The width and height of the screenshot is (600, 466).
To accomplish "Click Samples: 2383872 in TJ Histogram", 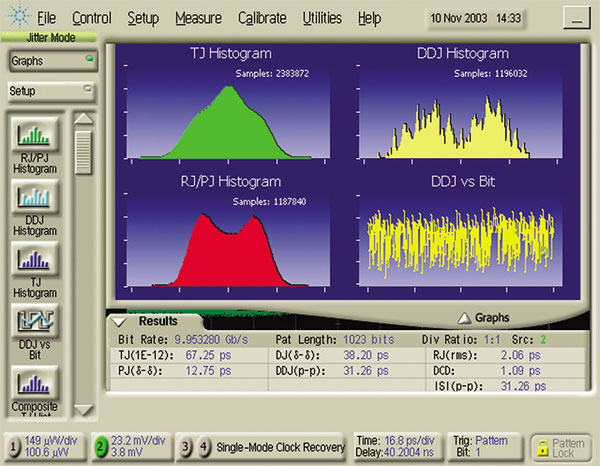I will 272,73.
